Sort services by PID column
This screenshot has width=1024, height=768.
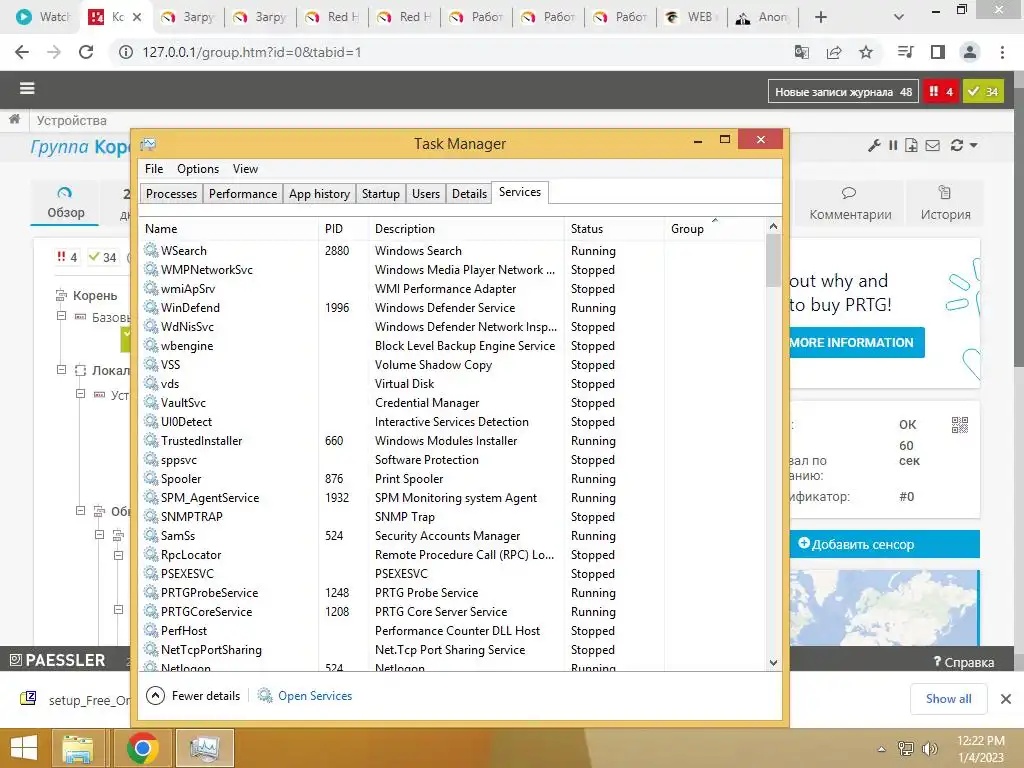[343, 229]
